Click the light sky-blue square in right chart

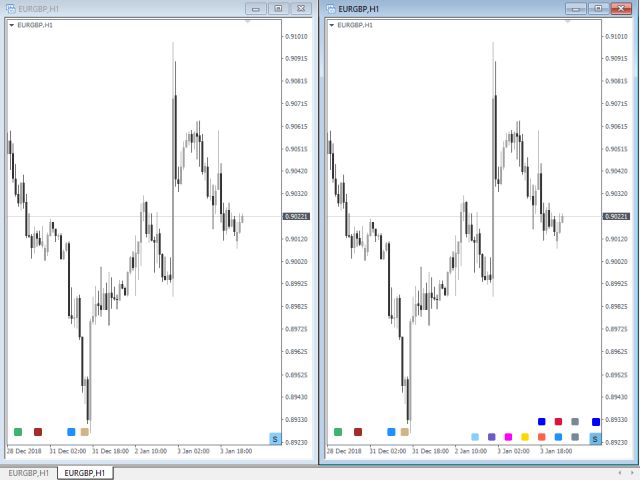click(475, 437)
